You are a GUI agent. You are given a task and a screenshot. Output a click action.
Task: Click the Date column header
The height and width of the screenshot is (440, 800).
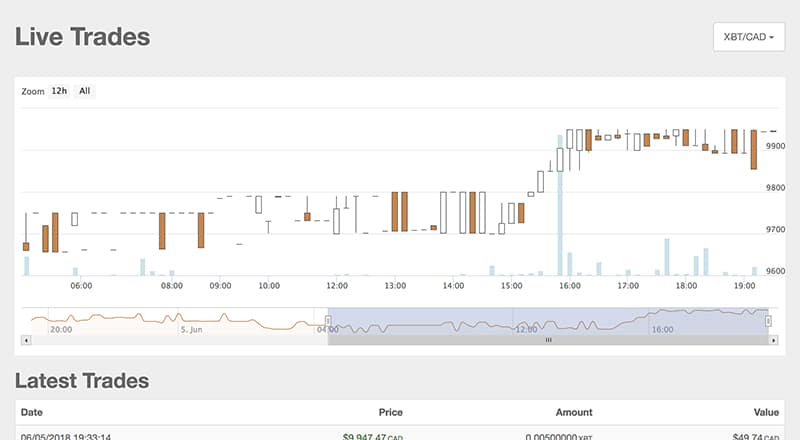point(32,412)
